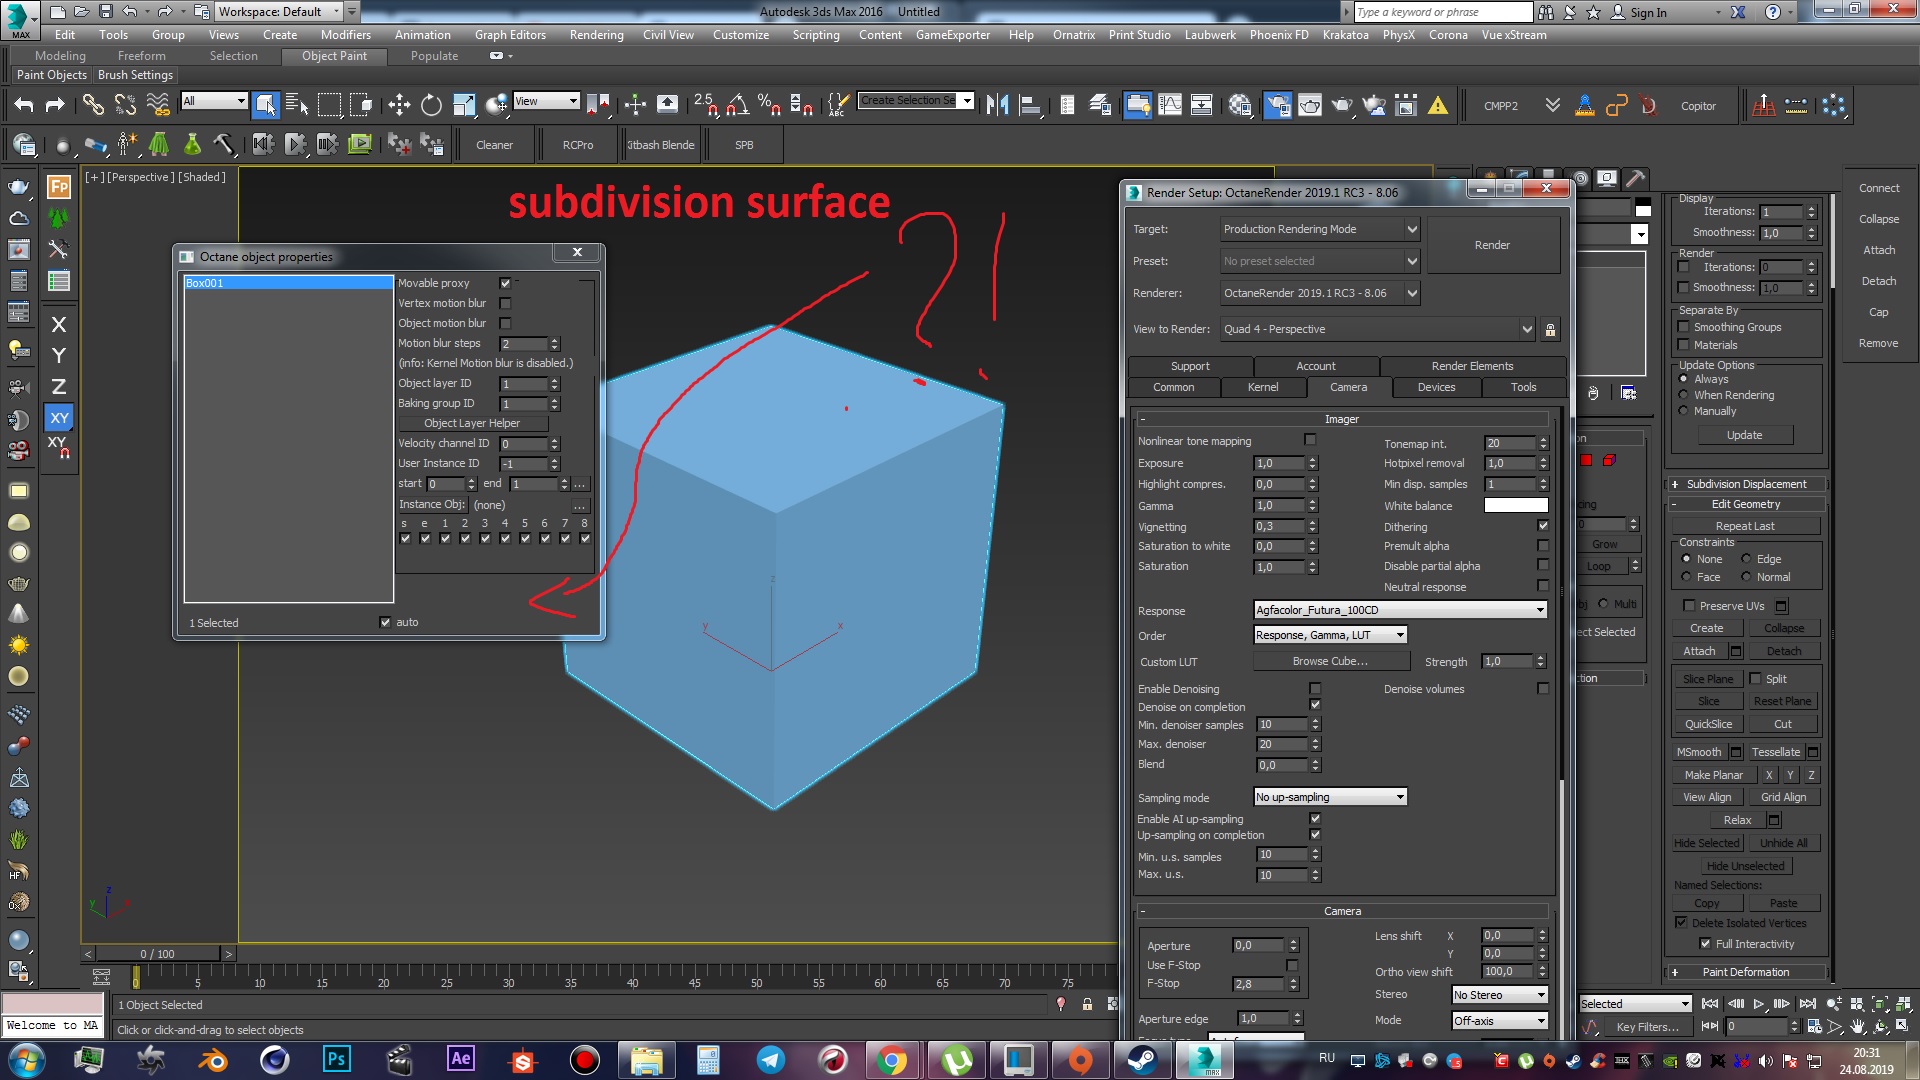Select the Object Paint ribbon tab

pos(334,56)
